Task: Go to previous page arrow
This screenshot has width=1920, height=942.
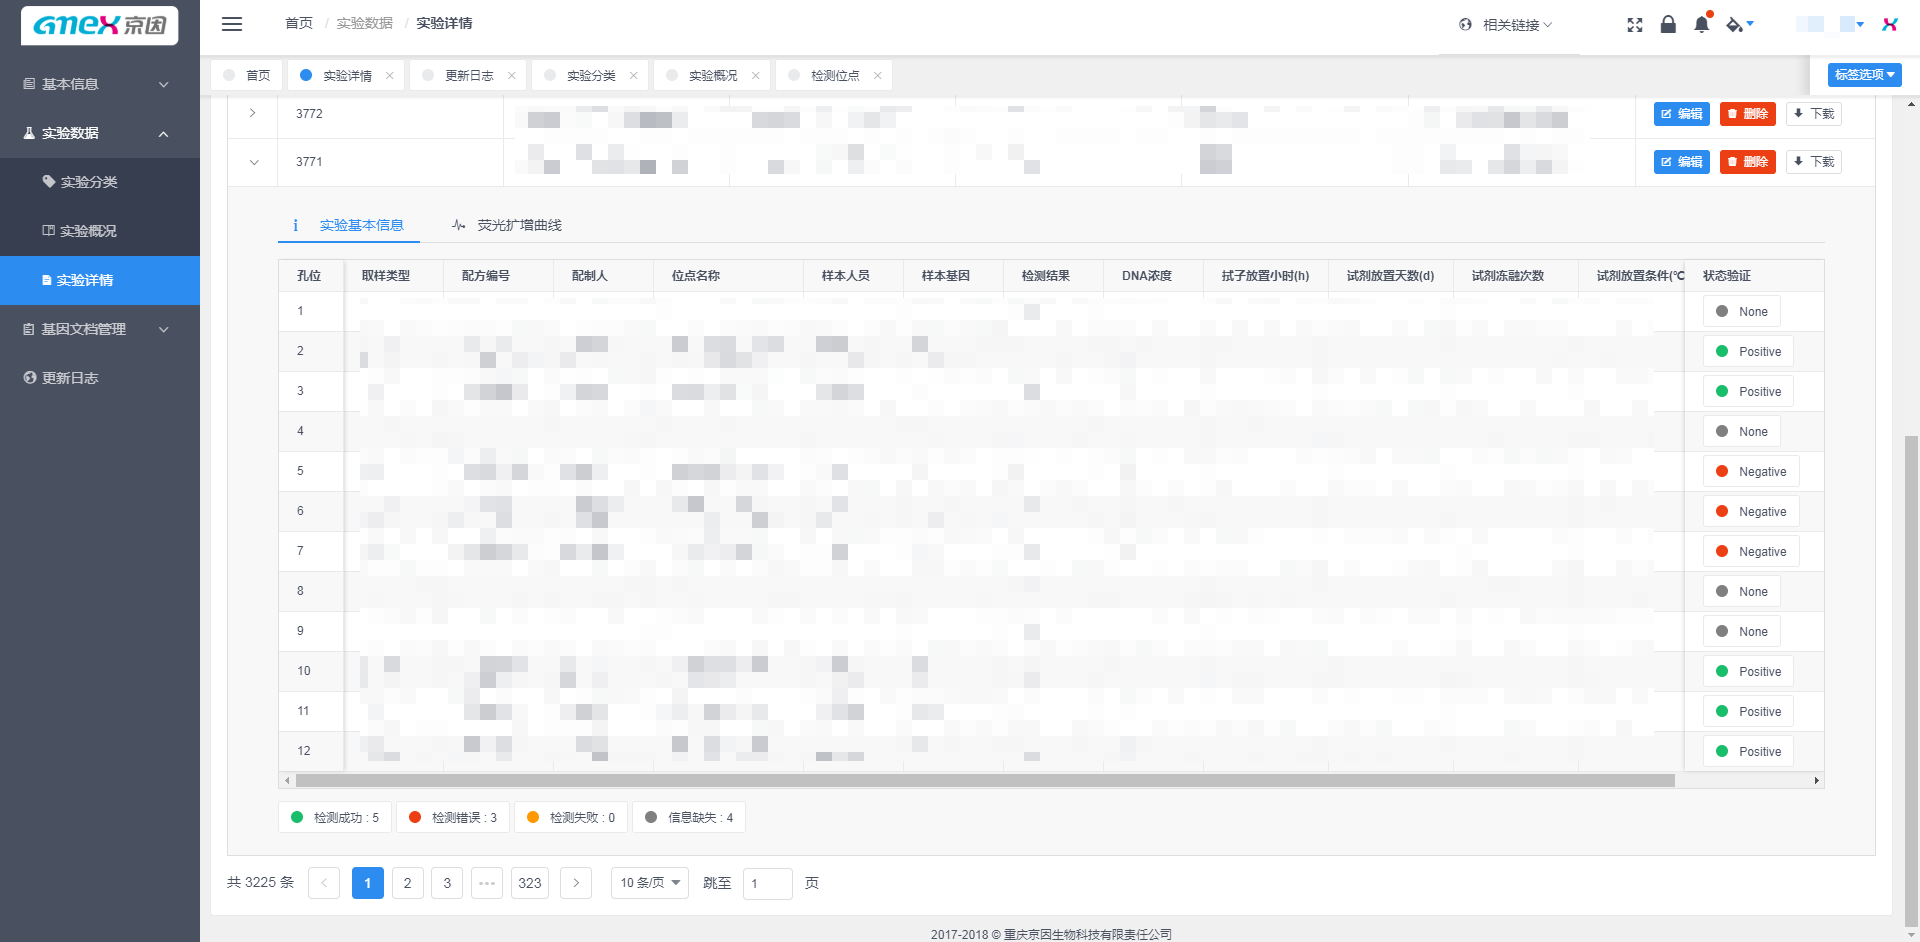Action: click(x=324, y=883)
